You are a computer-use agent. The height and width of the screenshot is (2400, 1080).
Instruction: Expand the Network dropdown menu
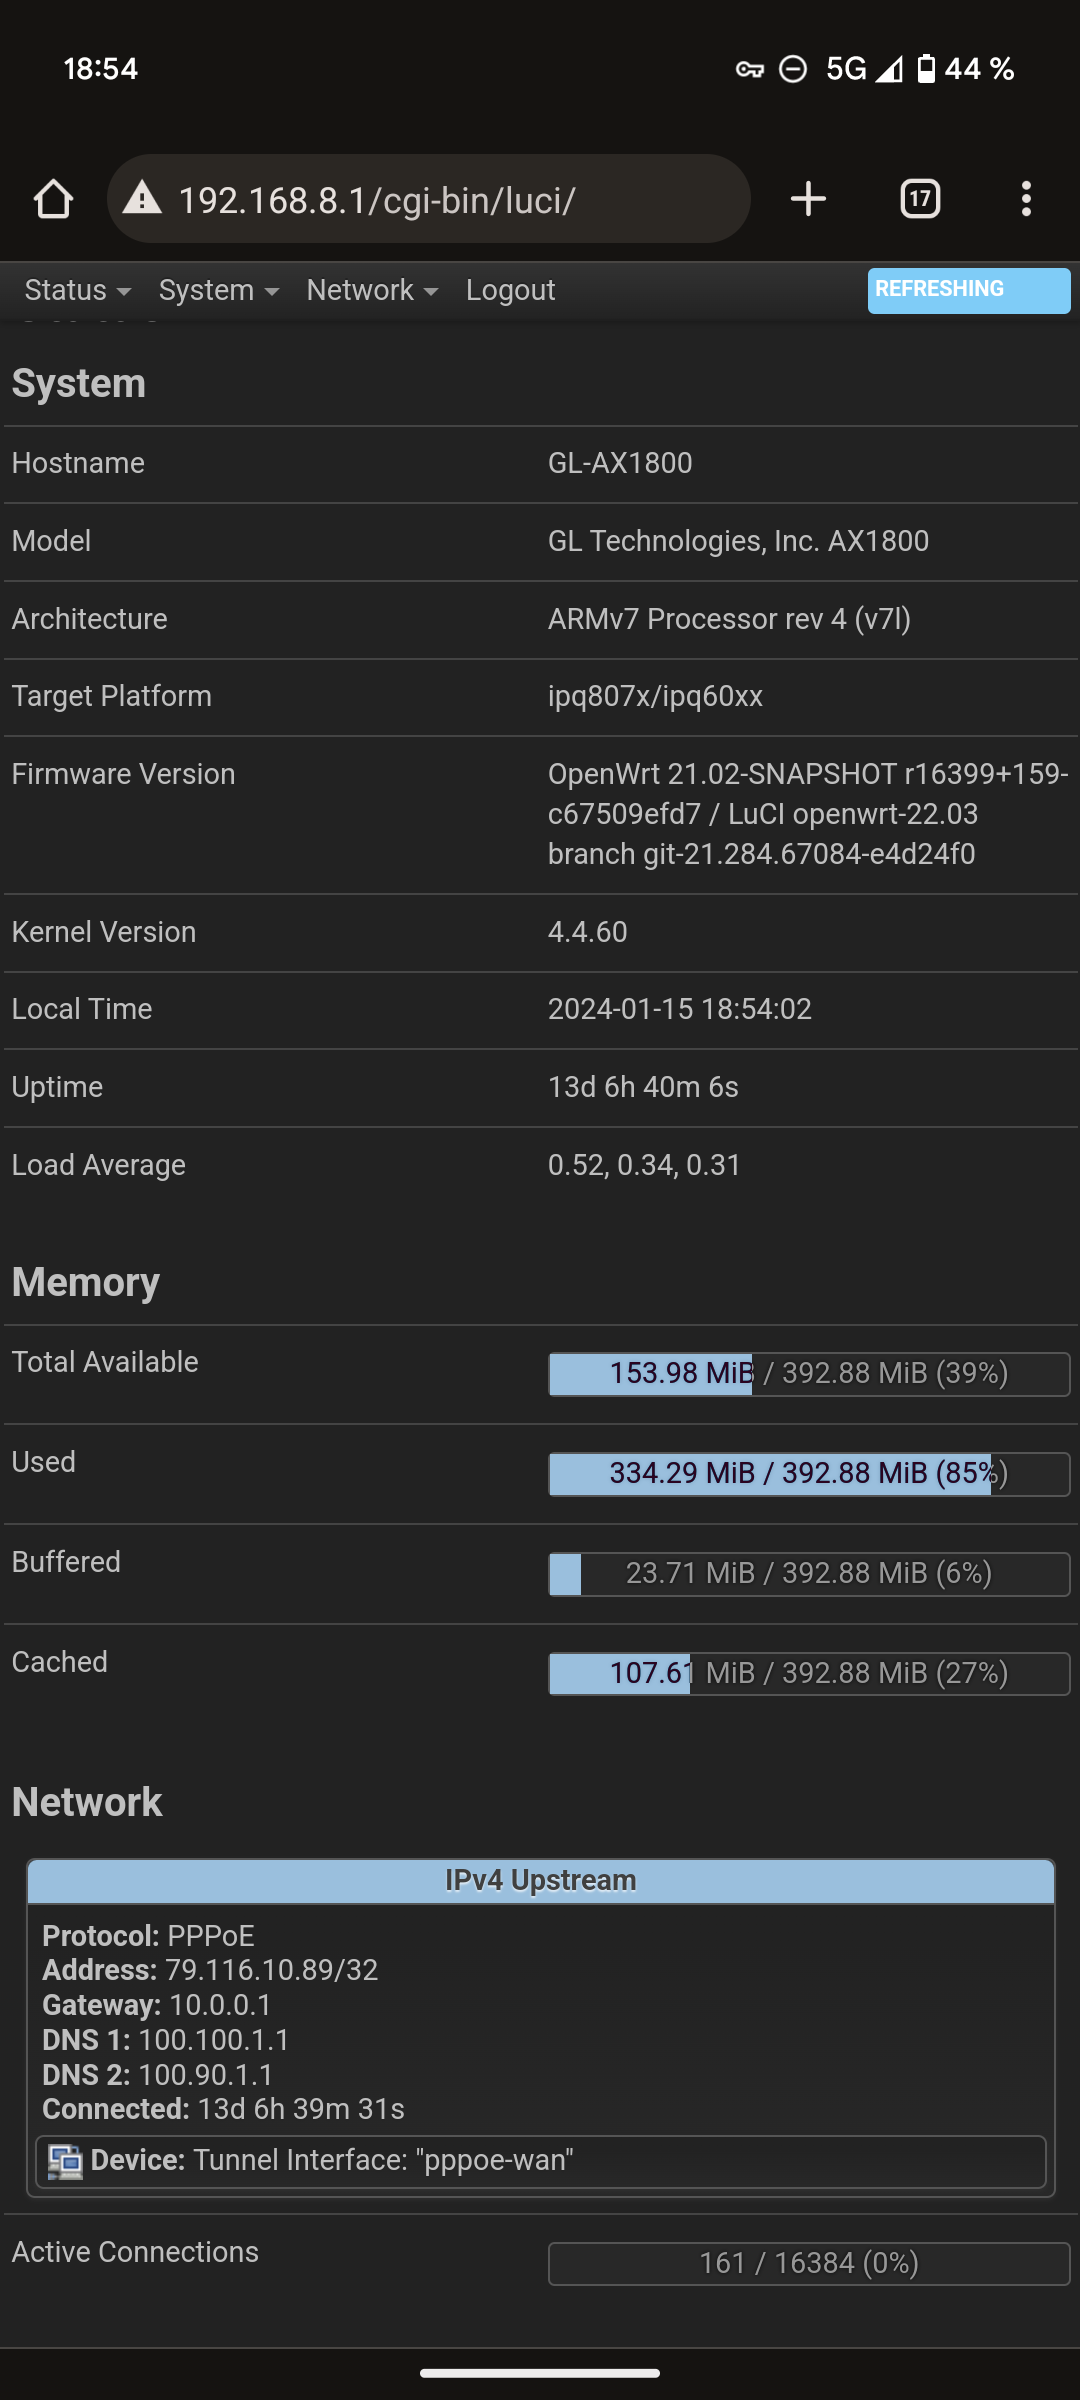(372, 290)
